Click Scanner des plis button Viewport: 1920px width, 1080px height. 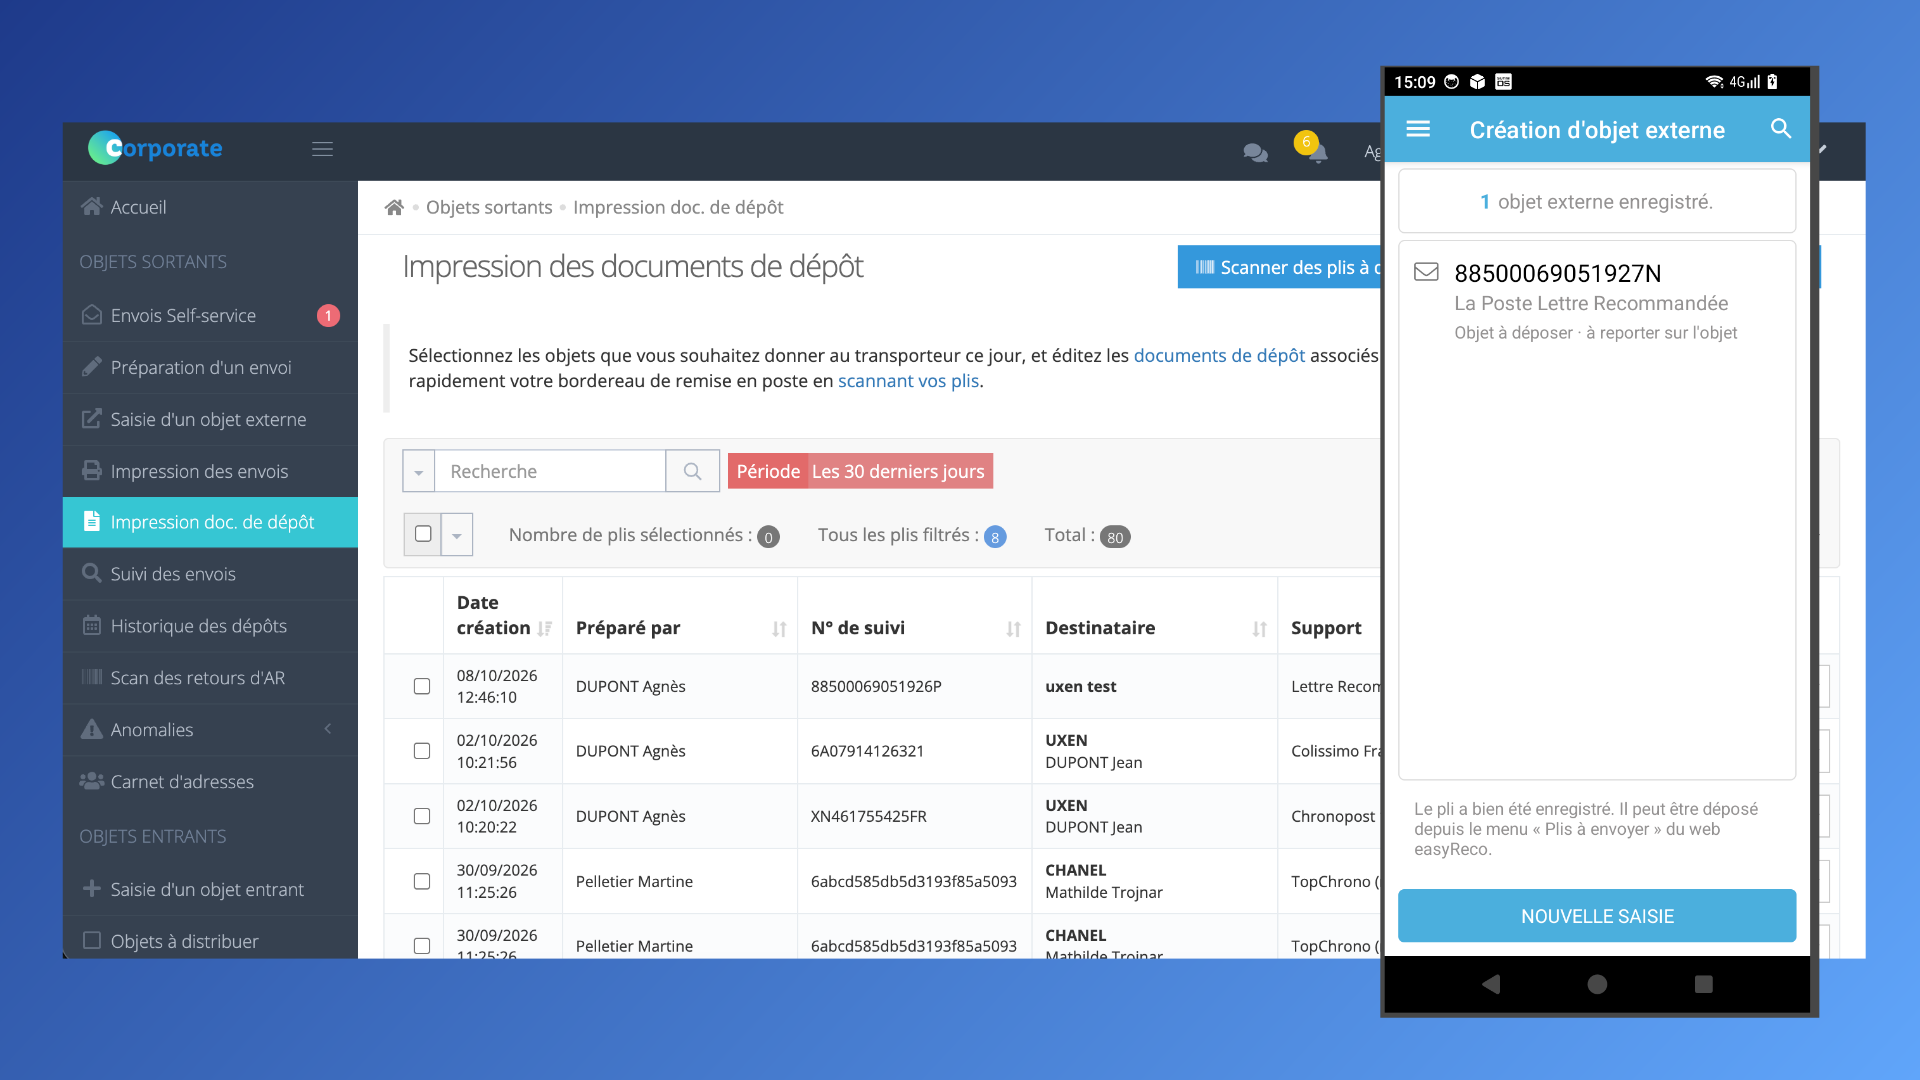coord(1281,267)
